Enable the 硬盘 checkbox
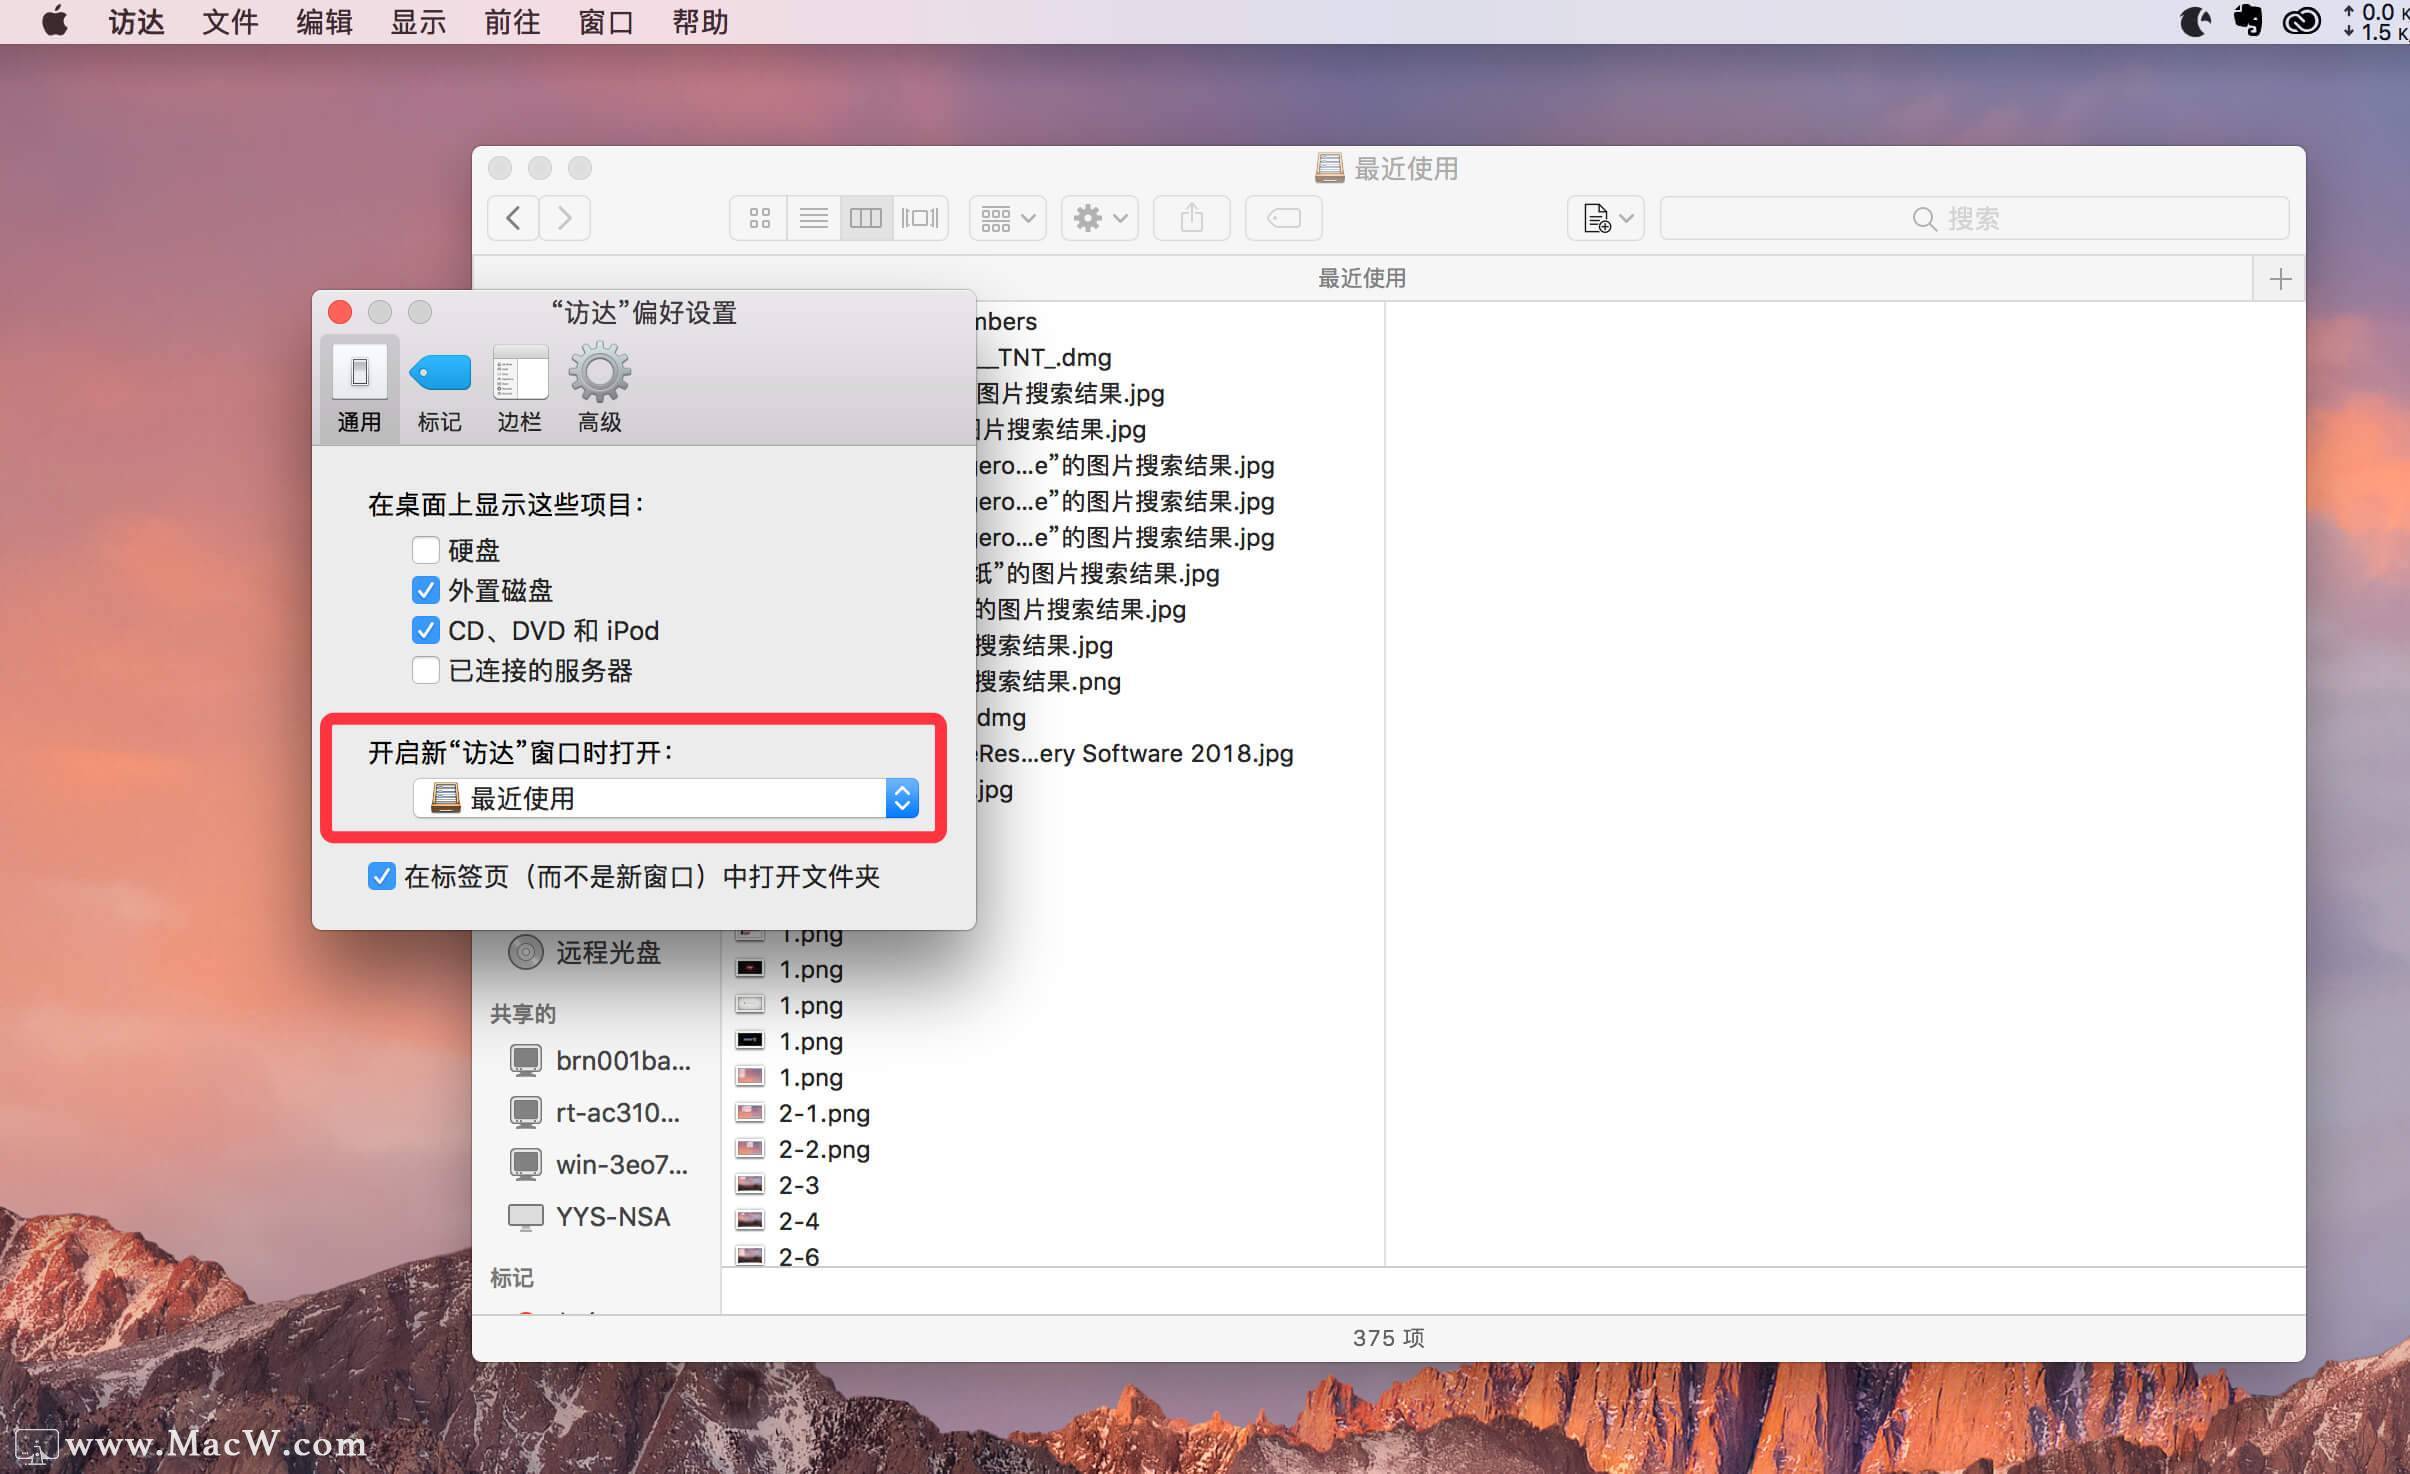 click(426, 550)
